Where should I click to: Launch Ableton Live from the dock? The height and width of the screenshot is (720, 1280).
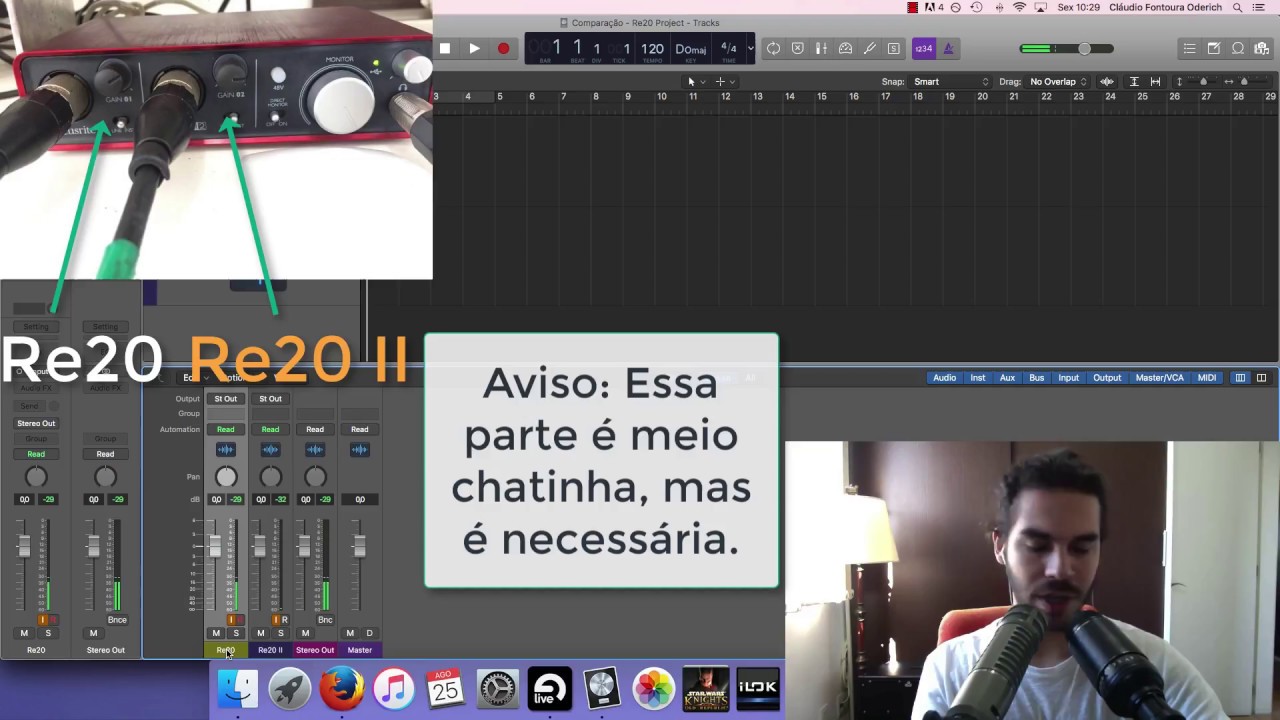550,688
